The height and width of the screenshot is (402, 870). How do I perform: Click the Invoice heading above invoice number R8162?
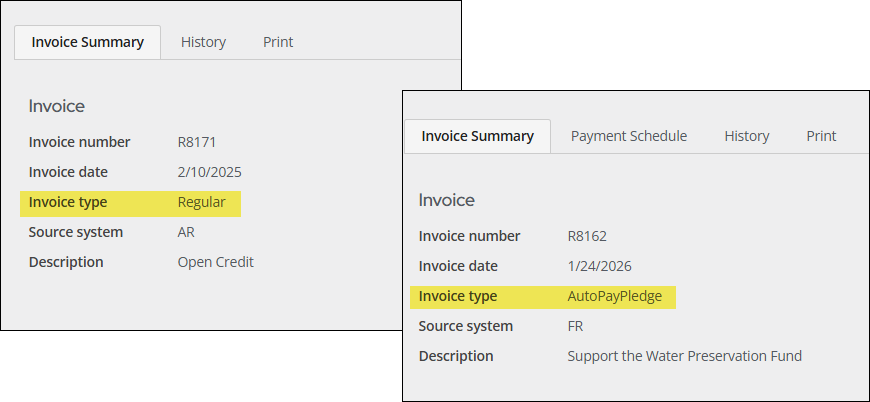coord(446,200)
